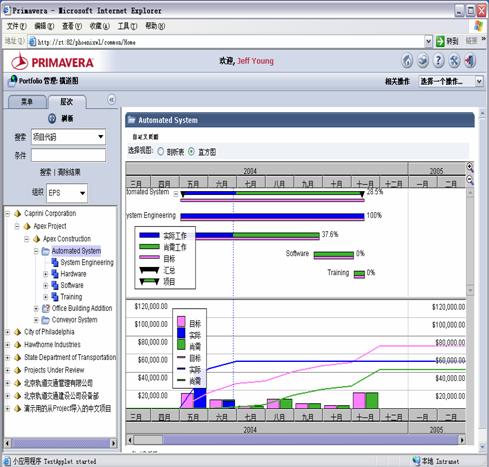This screenshot has height=467, width=489.
Task: Open the search-by project code dropdown
Action: [69, 137]
